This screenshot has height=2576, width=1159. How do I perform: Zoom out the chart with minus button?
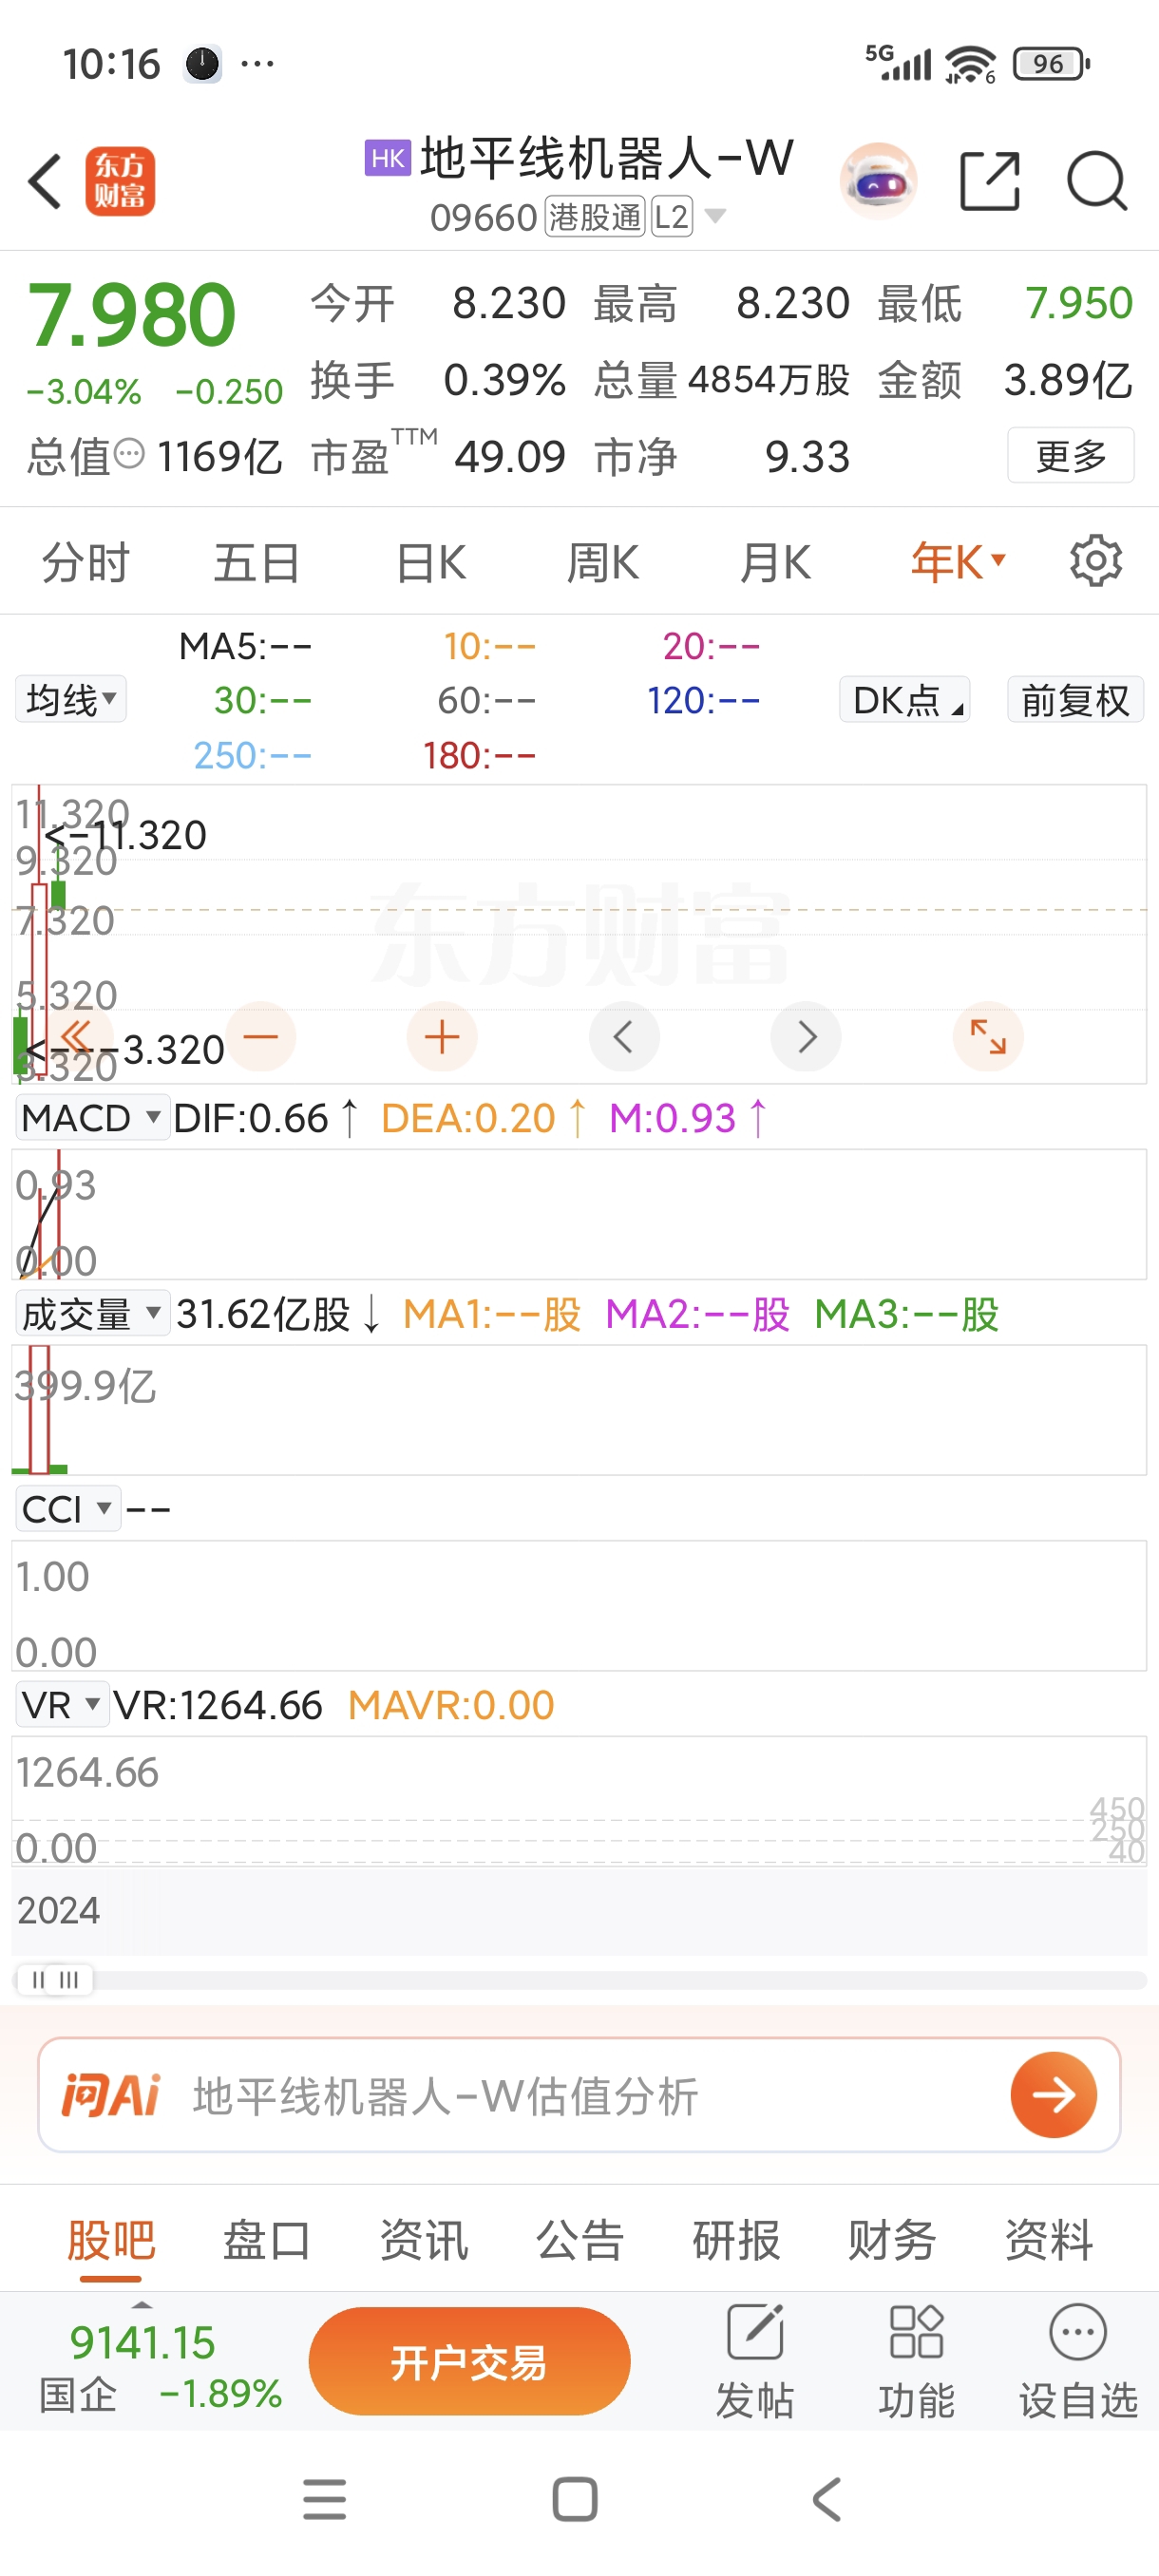point(260,1036)
